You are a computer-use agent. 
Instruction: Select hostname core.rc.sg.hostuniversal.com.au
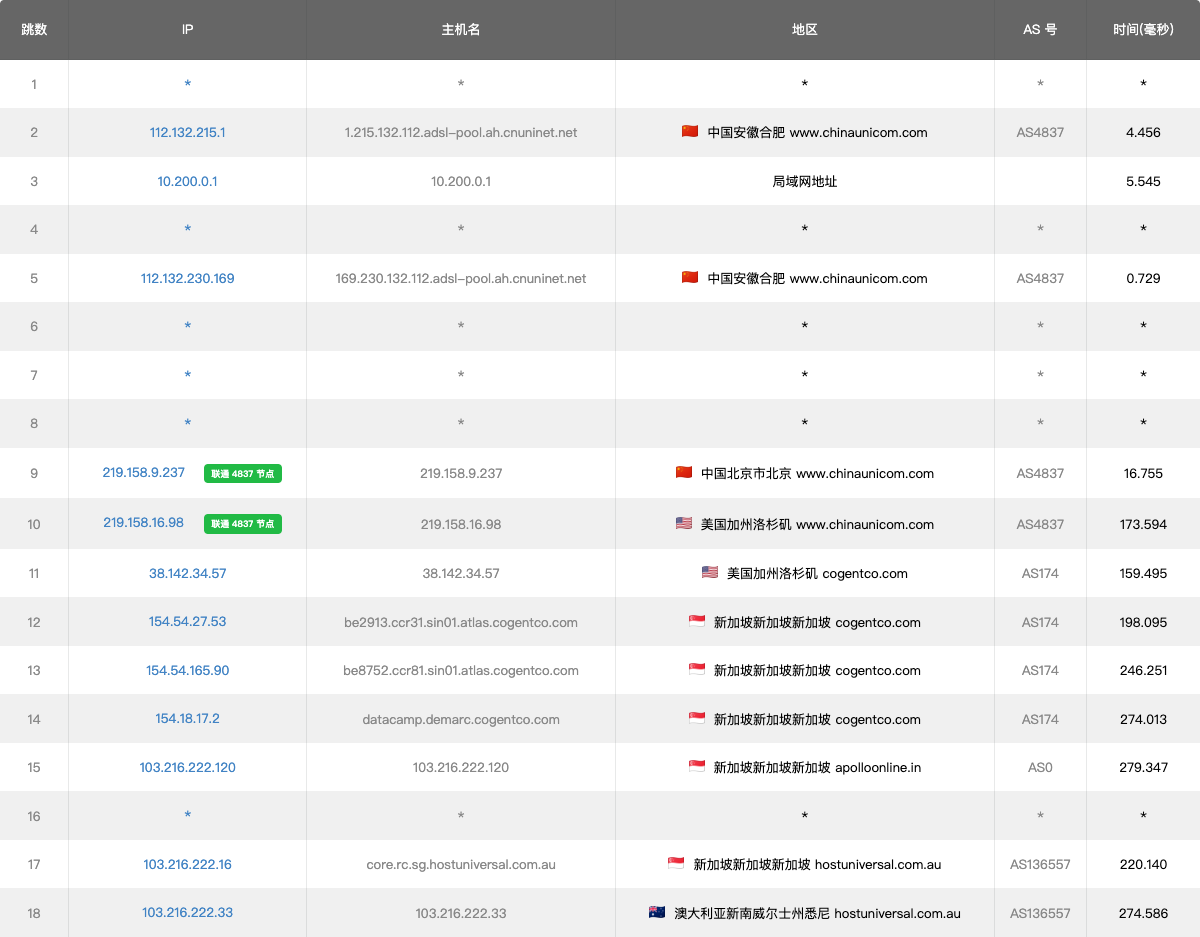click(461, 864)
